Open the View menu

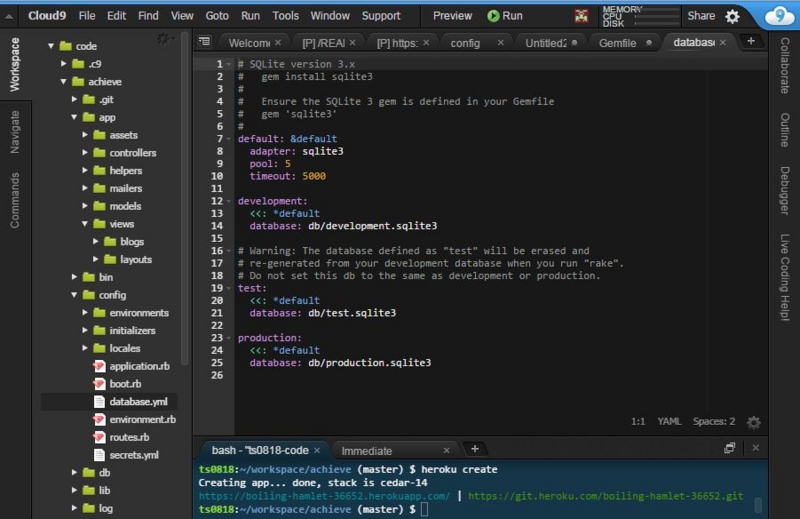182,16
